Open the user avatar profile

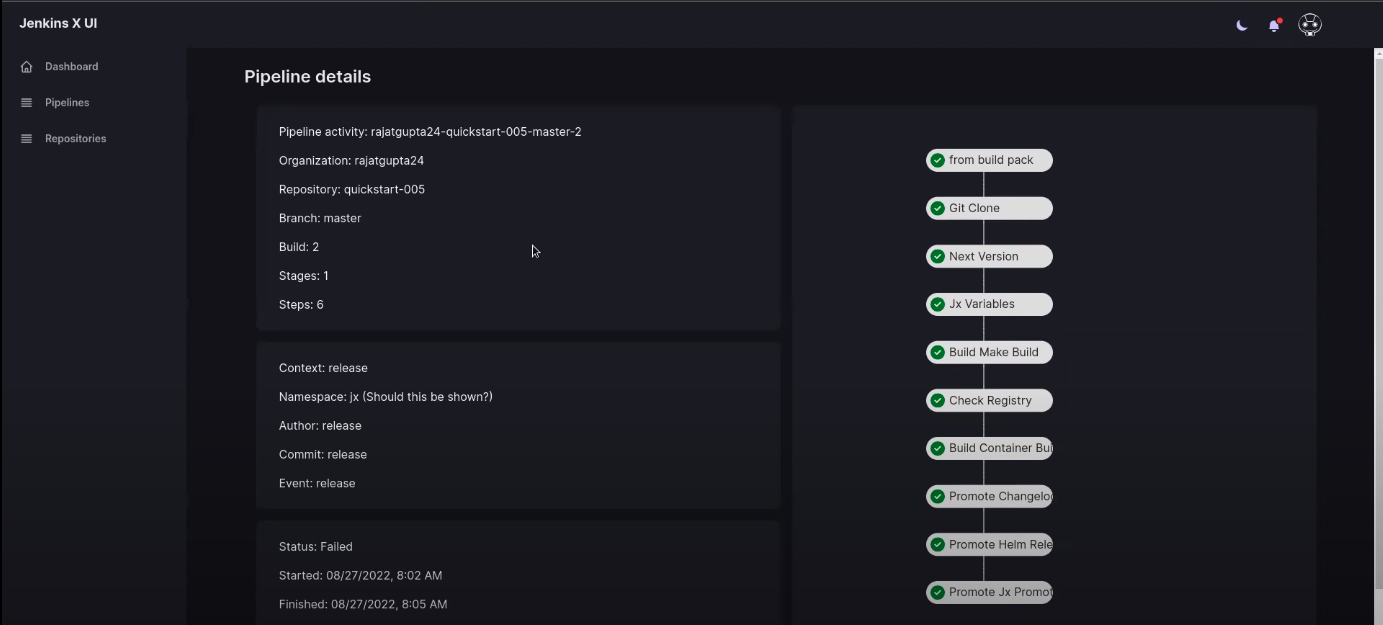click(x=1309, y=25)
